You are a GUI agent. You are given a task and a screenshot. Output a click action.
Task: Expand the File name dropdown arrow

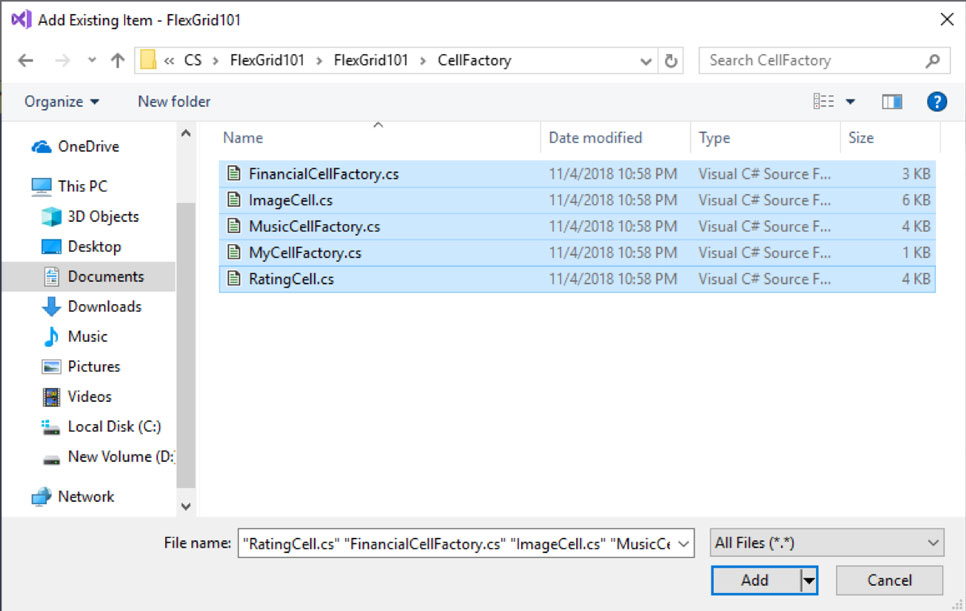click(x=683, y=543)
